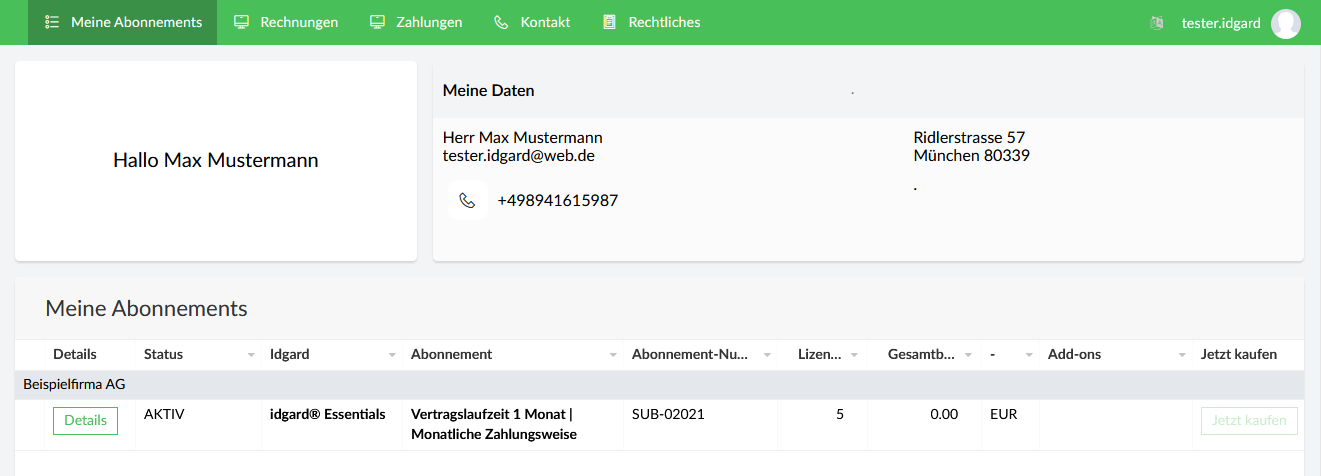Viewport: 1321px width, 476px height.
Task: Click the Jetzt kaufen button in row
Action: click(x=1249, y=421)
